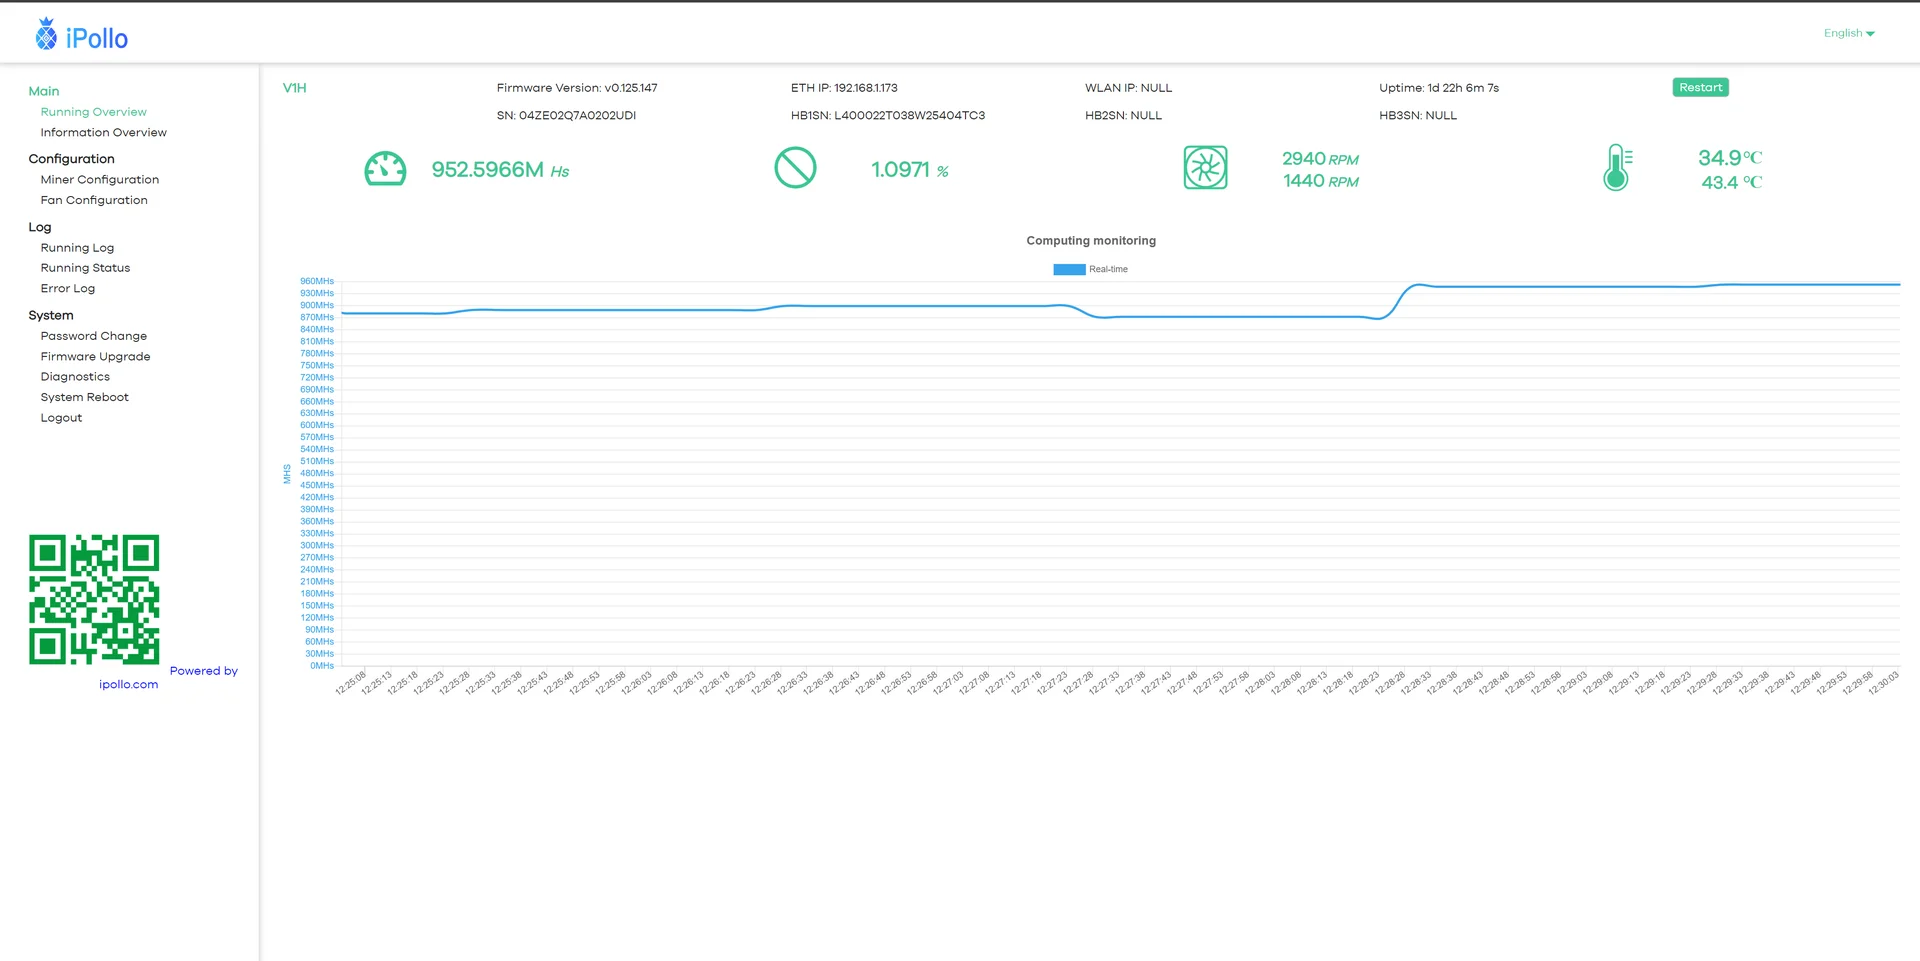Click the 960MHs y-axis label

pos(317,282)
